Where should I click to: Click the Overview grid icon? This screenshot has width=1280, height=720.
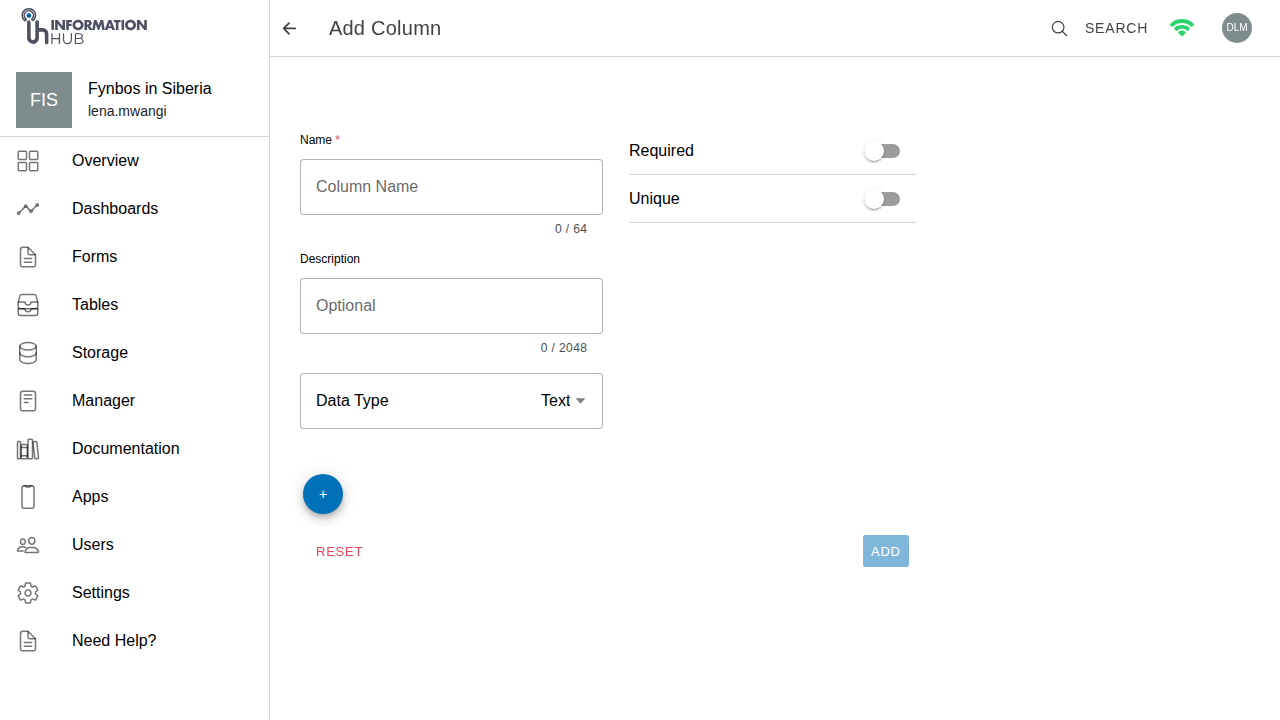[x=28, y=161]
